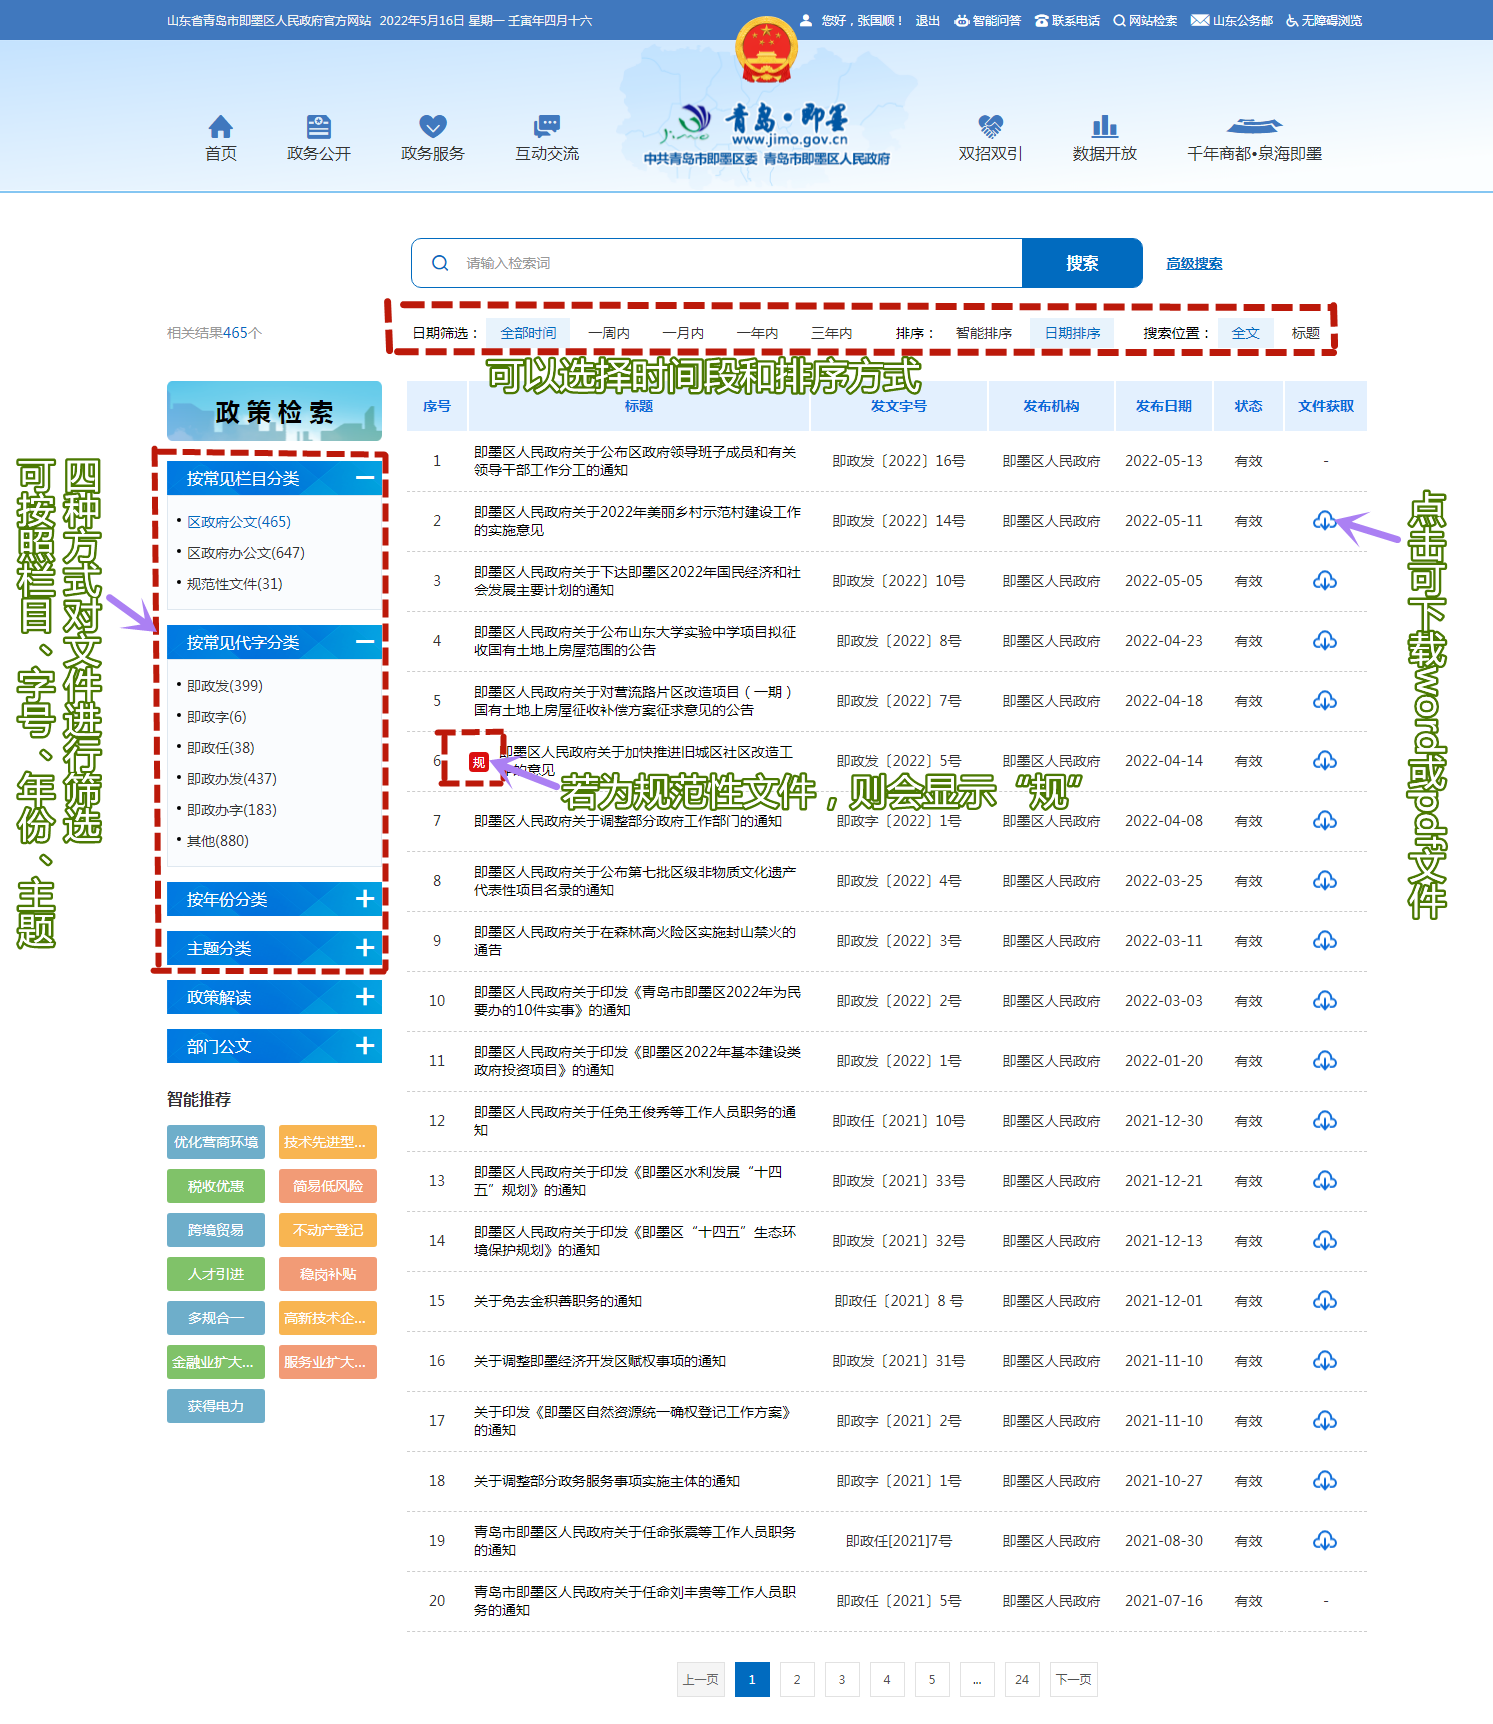1493x1724 pixels.
Task: Open the 高级搜索 link
Action: click(1194, 264)
